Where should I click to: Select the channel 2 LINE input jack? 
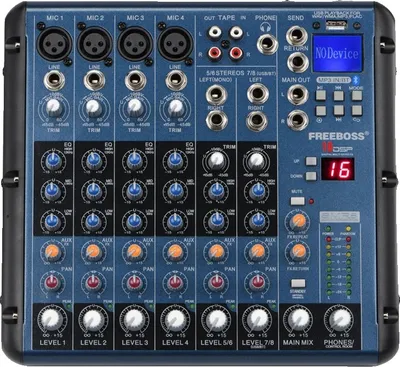95,80
